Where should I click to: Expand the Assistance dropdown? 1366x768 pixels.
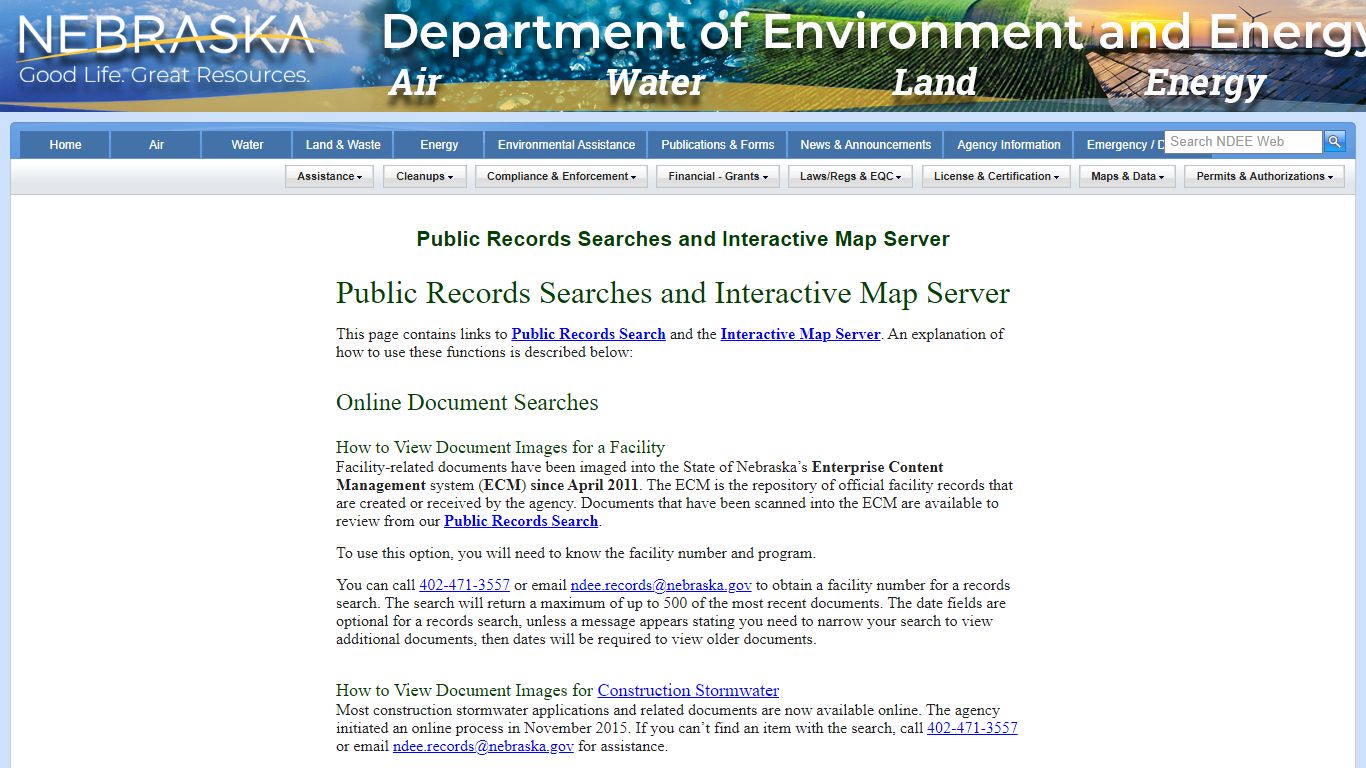click(x=329, y=176)
